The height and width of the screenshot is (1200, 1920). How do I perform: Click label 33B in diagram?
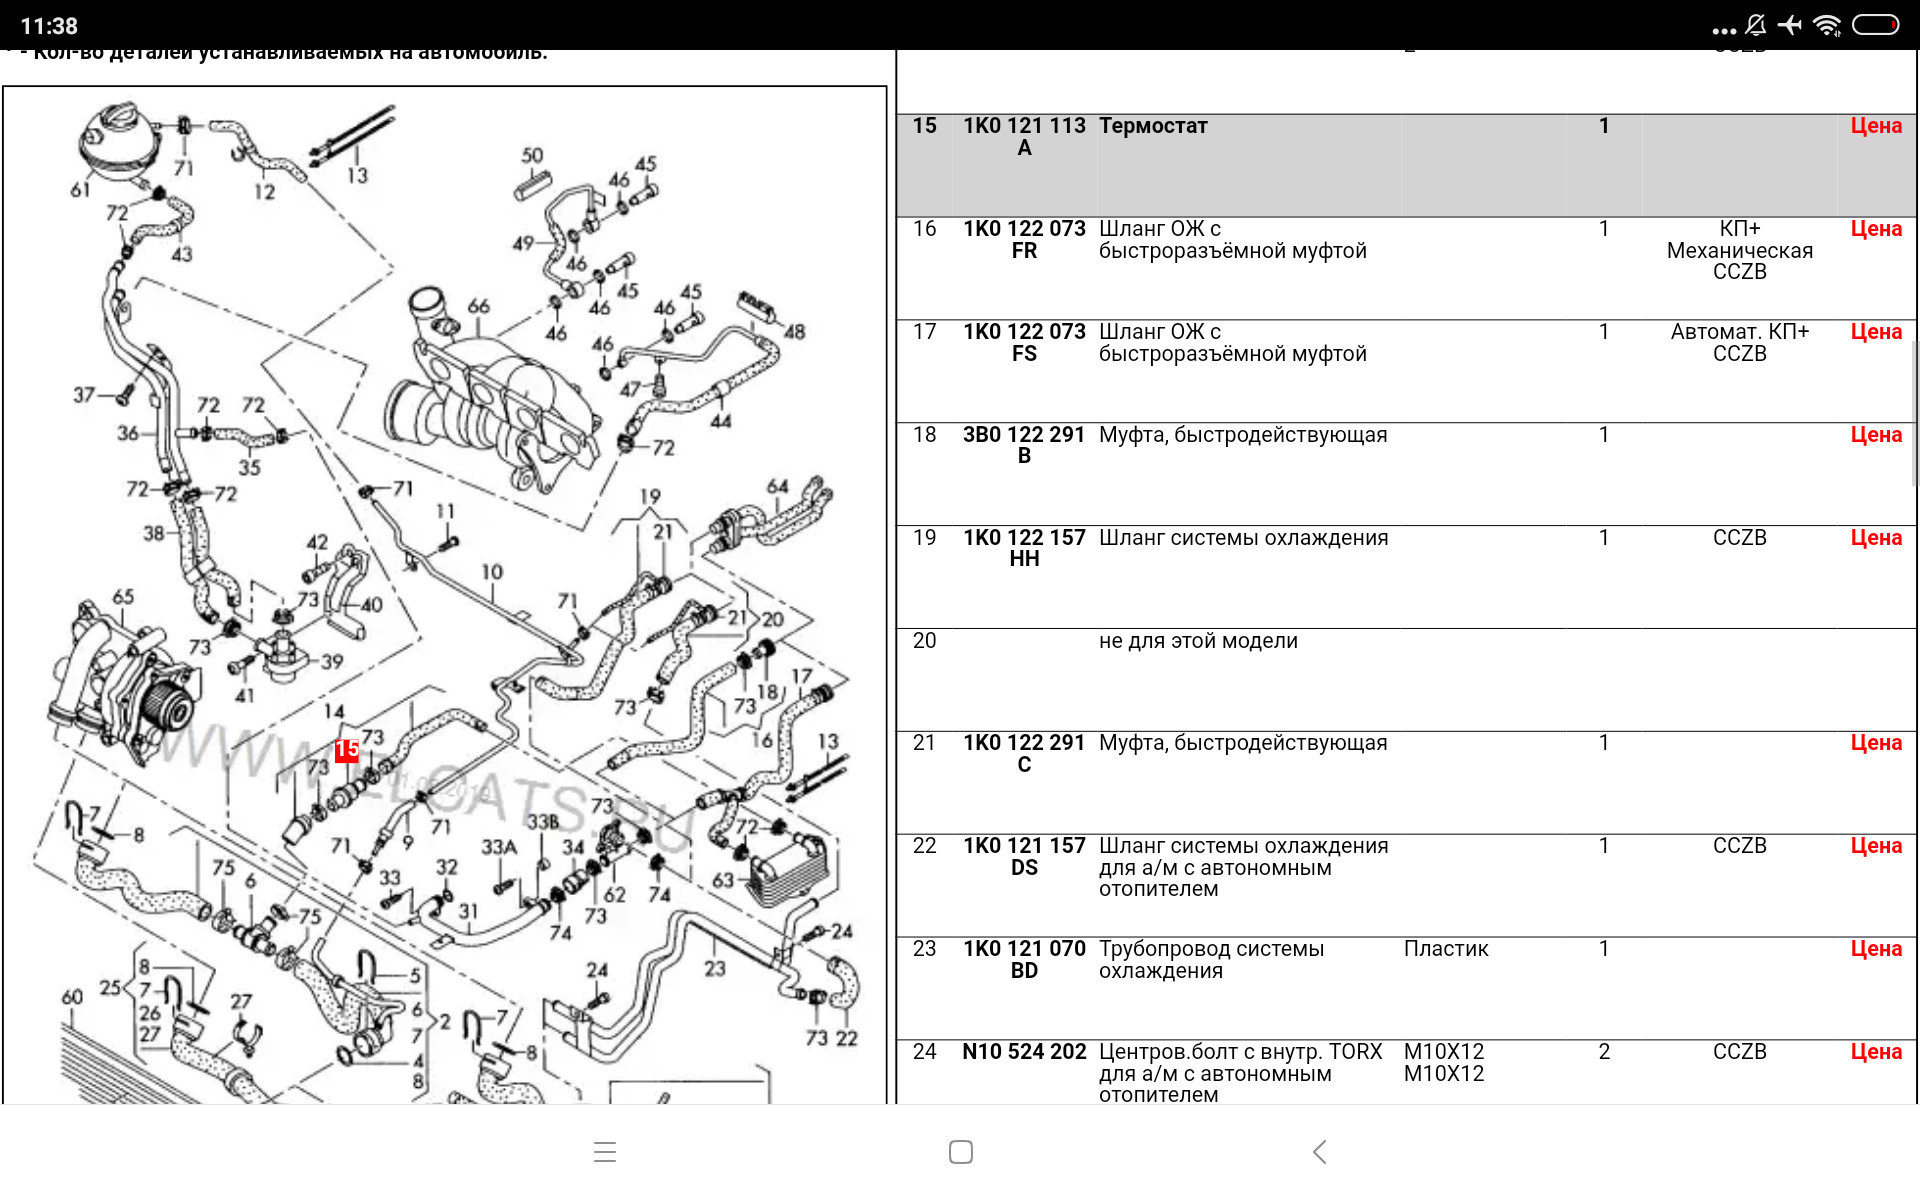point(543,822)
